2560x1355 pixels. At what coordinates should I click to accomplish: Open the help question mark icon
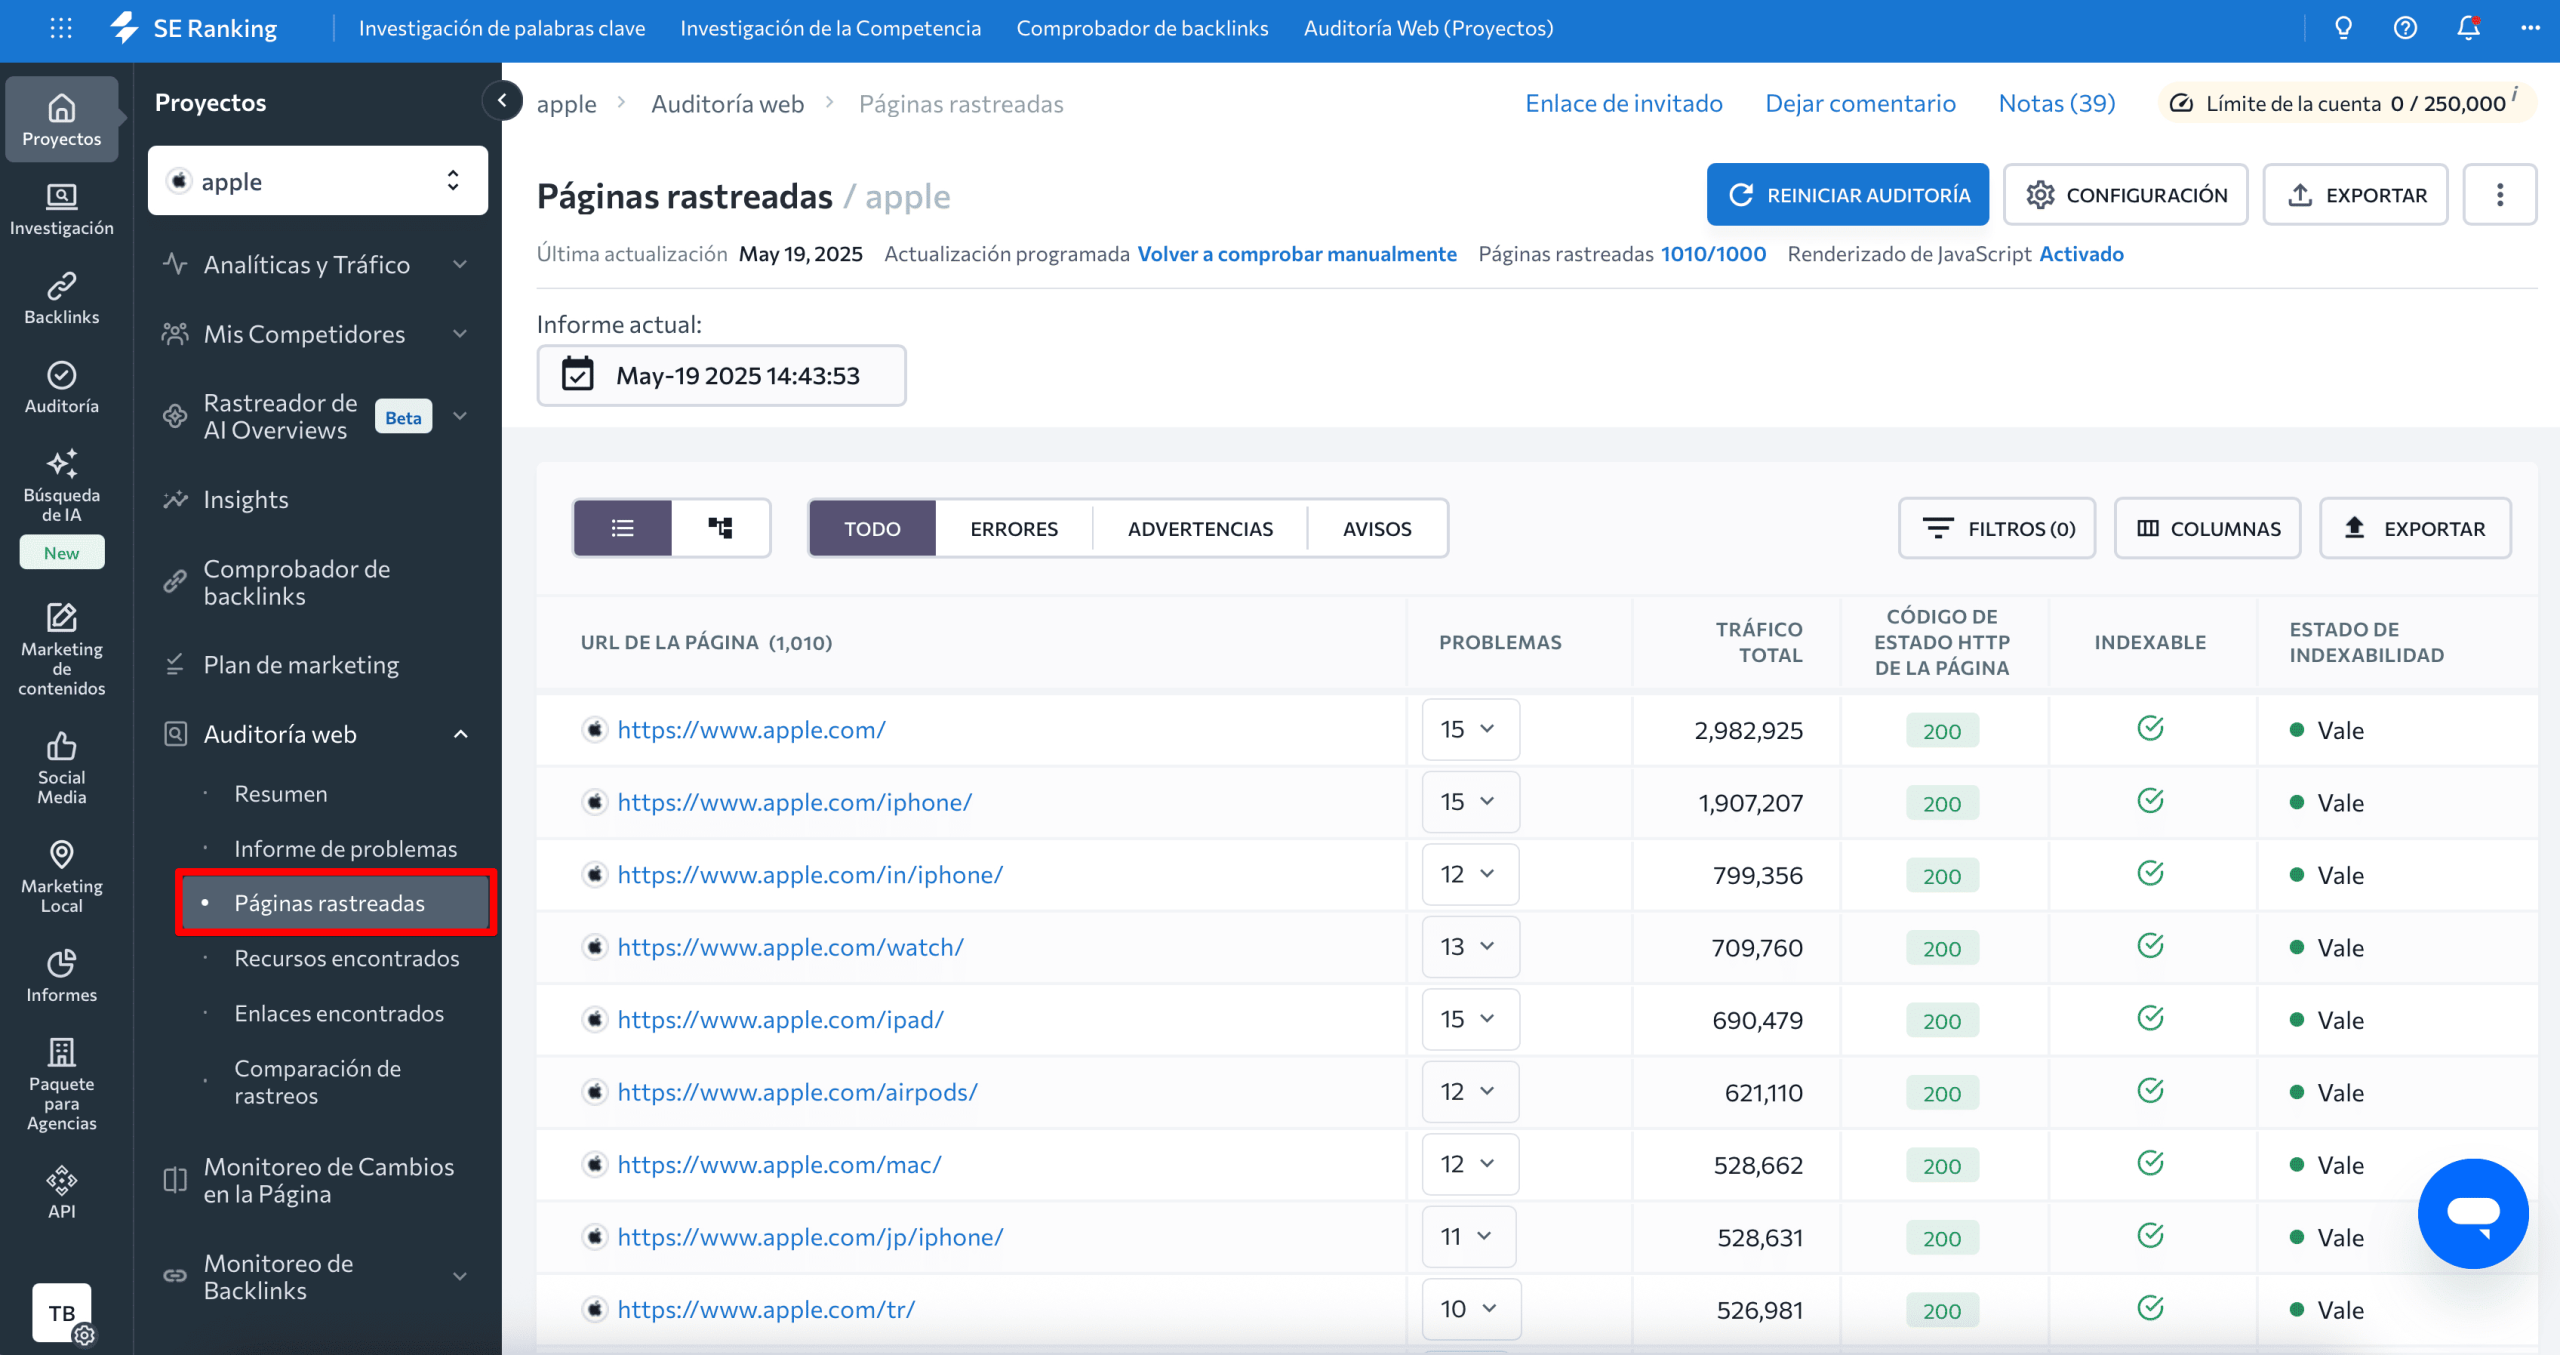pyautogui.click(x=2405, y=28)
